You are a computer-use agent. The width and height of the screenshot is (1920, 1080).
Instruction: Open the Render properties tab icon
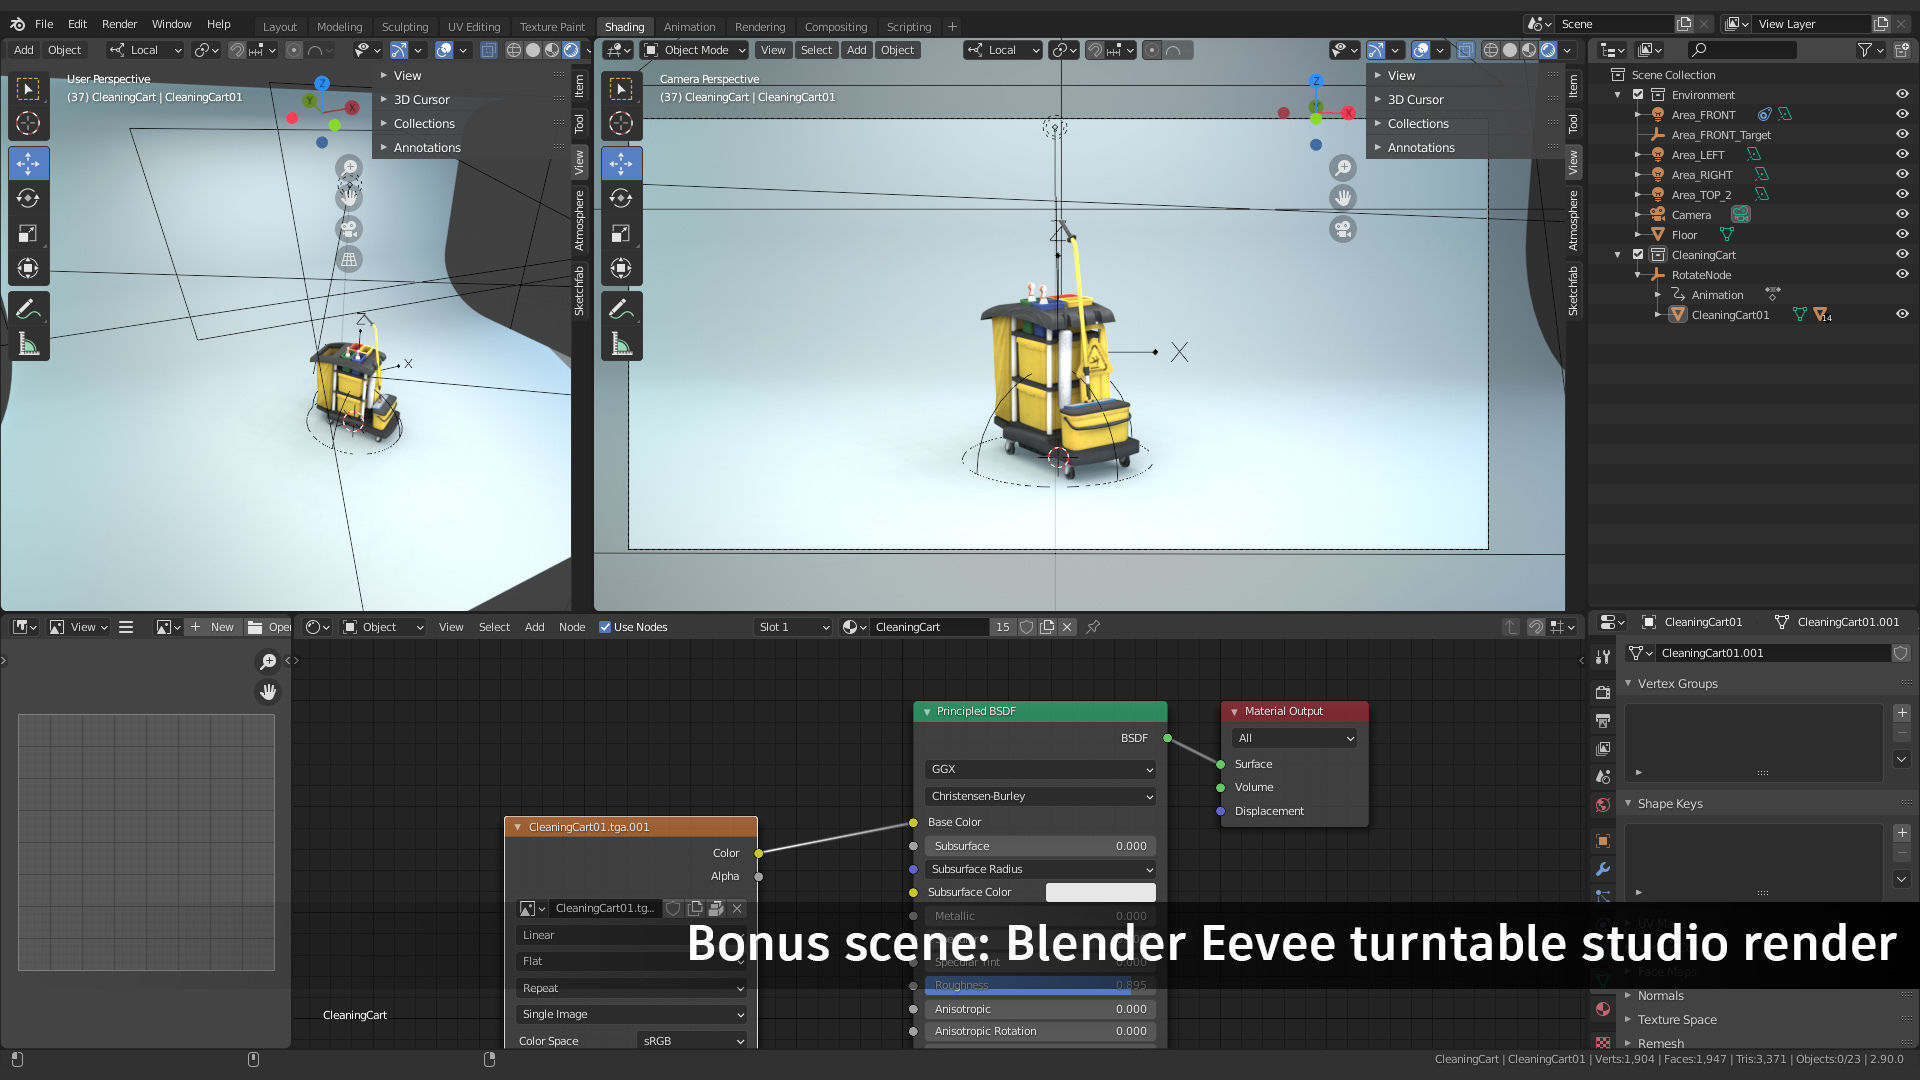tap(1603, 692)
